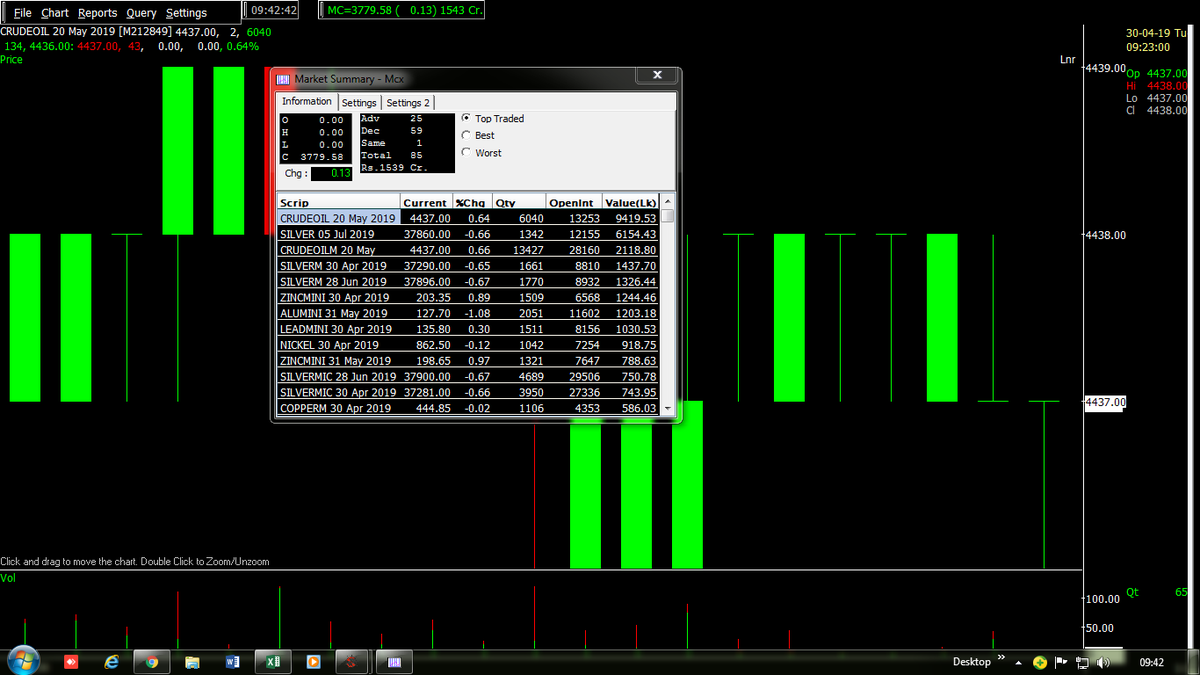Click the 09:42:42 time display
Image resolution: width=1200 pixels, height=675 pixels.
point(274,10)
